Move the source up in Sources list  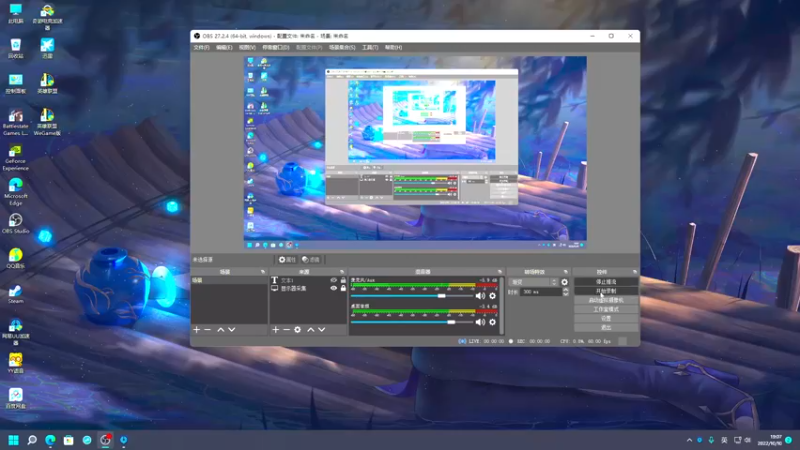coord(311,330)
